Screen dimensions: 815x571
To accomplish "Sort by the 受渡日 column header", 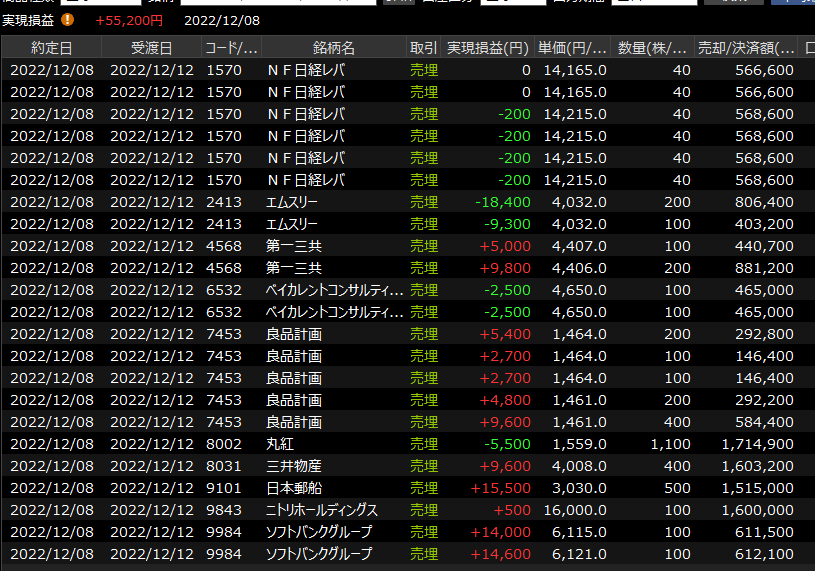I will (151, 48).
